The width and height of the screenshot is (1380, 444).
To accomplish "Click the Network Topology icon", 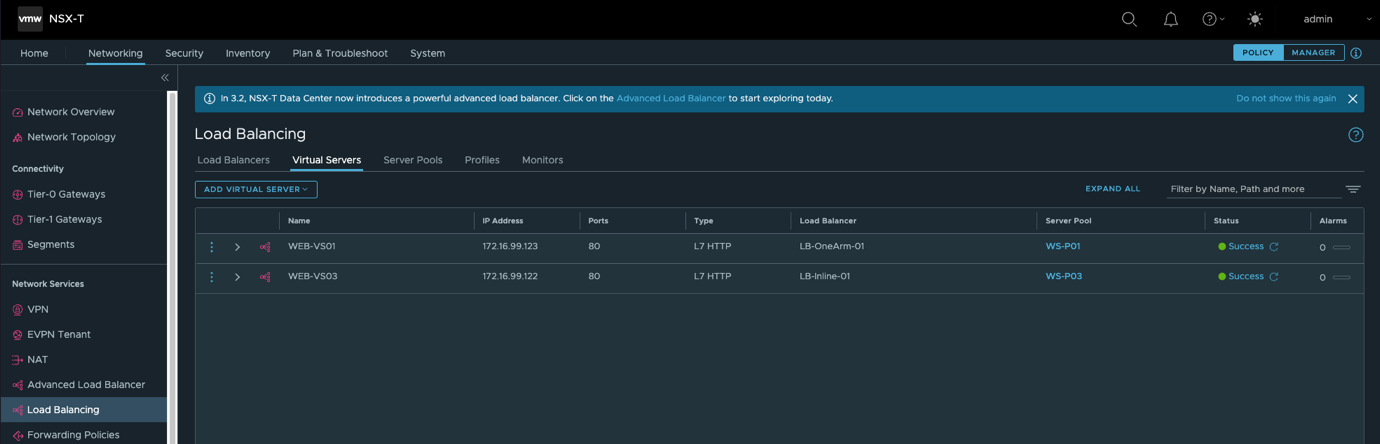I will pyautogui.click(x=17, y=137).
